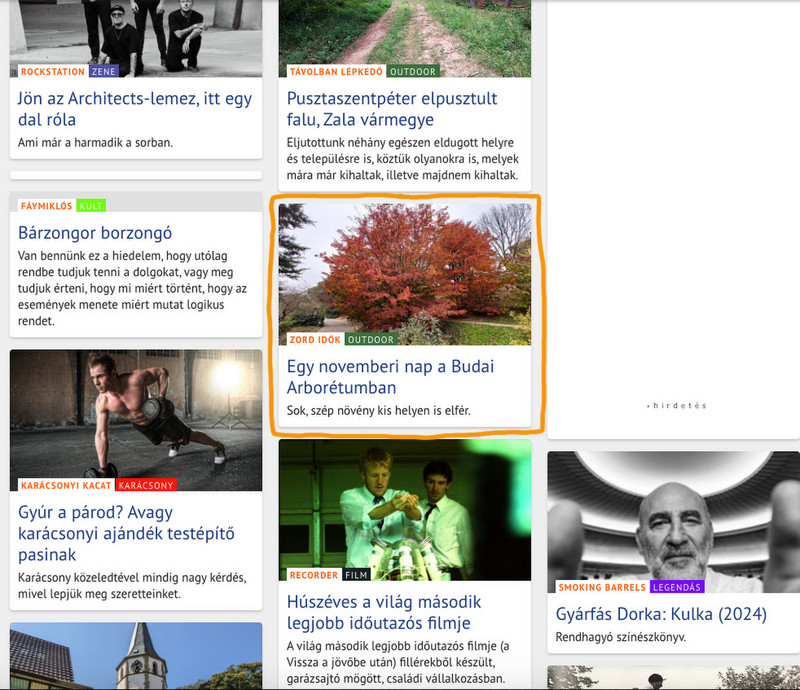
Task: Open 'Gyúr a párod?' karácsonyi ajándék article
Action: (x=126, y=533)
